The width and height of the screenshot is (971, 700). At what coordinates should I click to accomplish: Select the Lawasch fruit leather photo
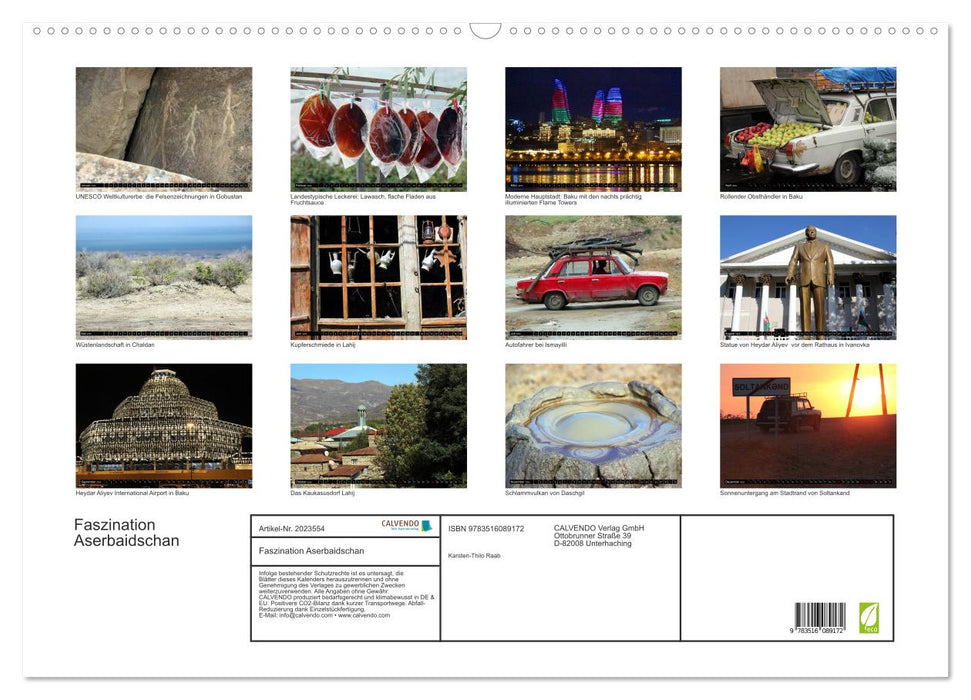378,127
